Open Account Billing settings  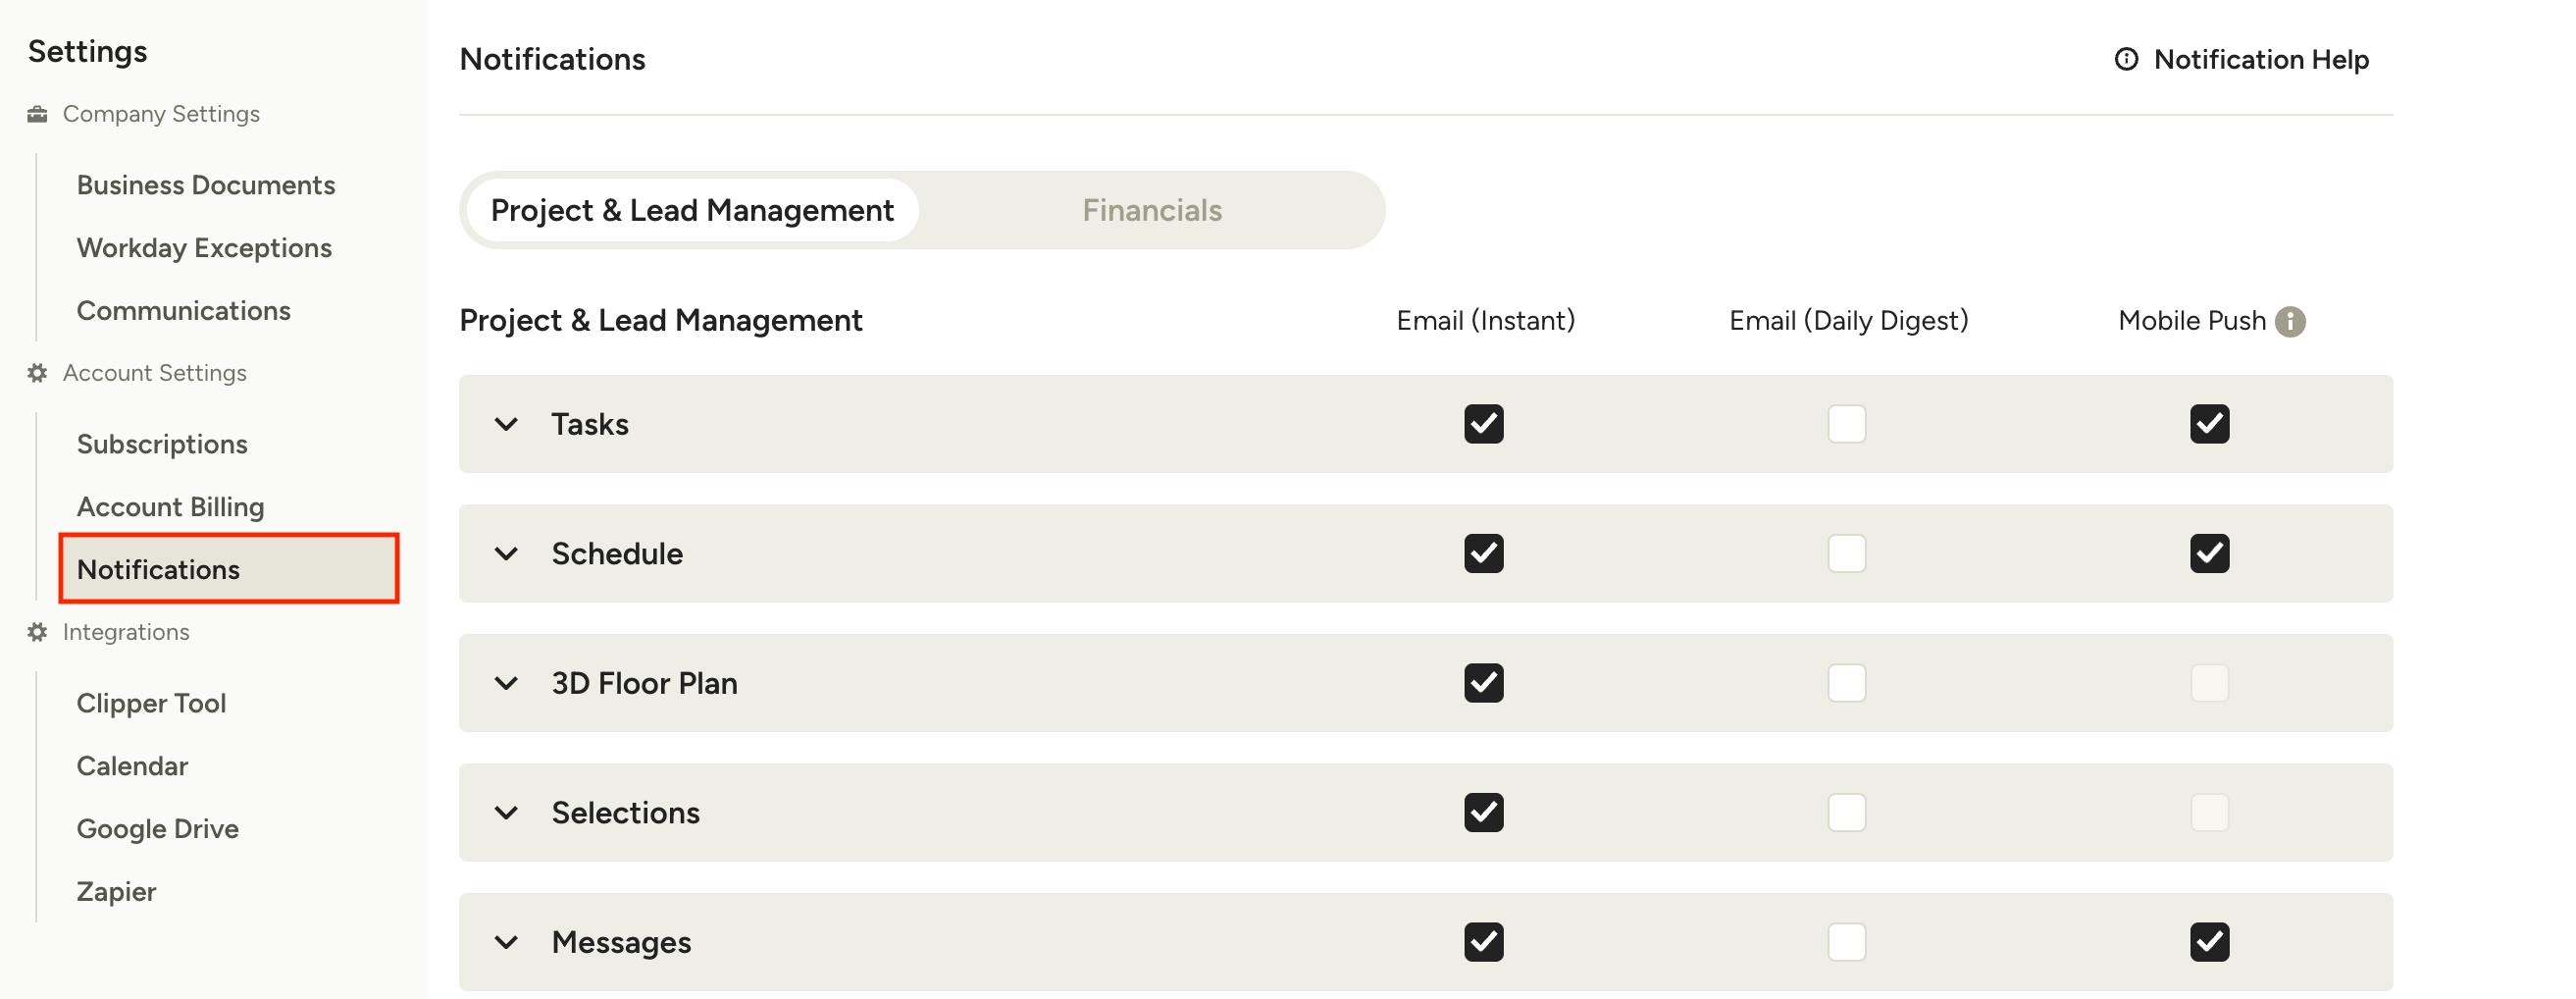pos(171,507)
